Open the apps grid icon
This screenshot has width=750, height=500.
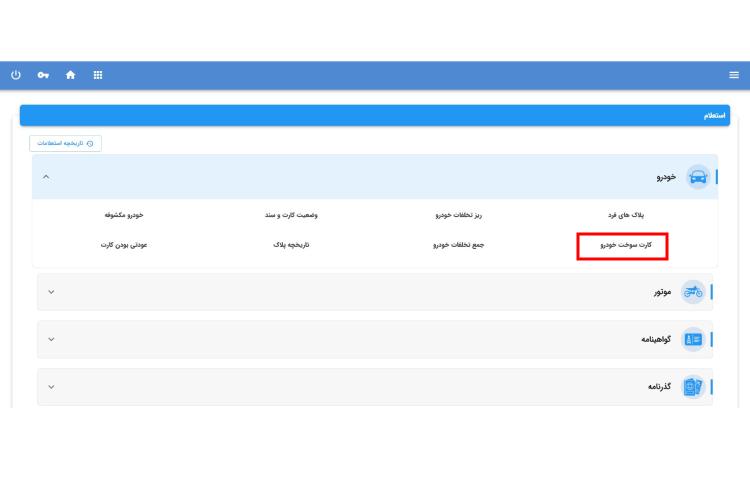tap(97, 75)
